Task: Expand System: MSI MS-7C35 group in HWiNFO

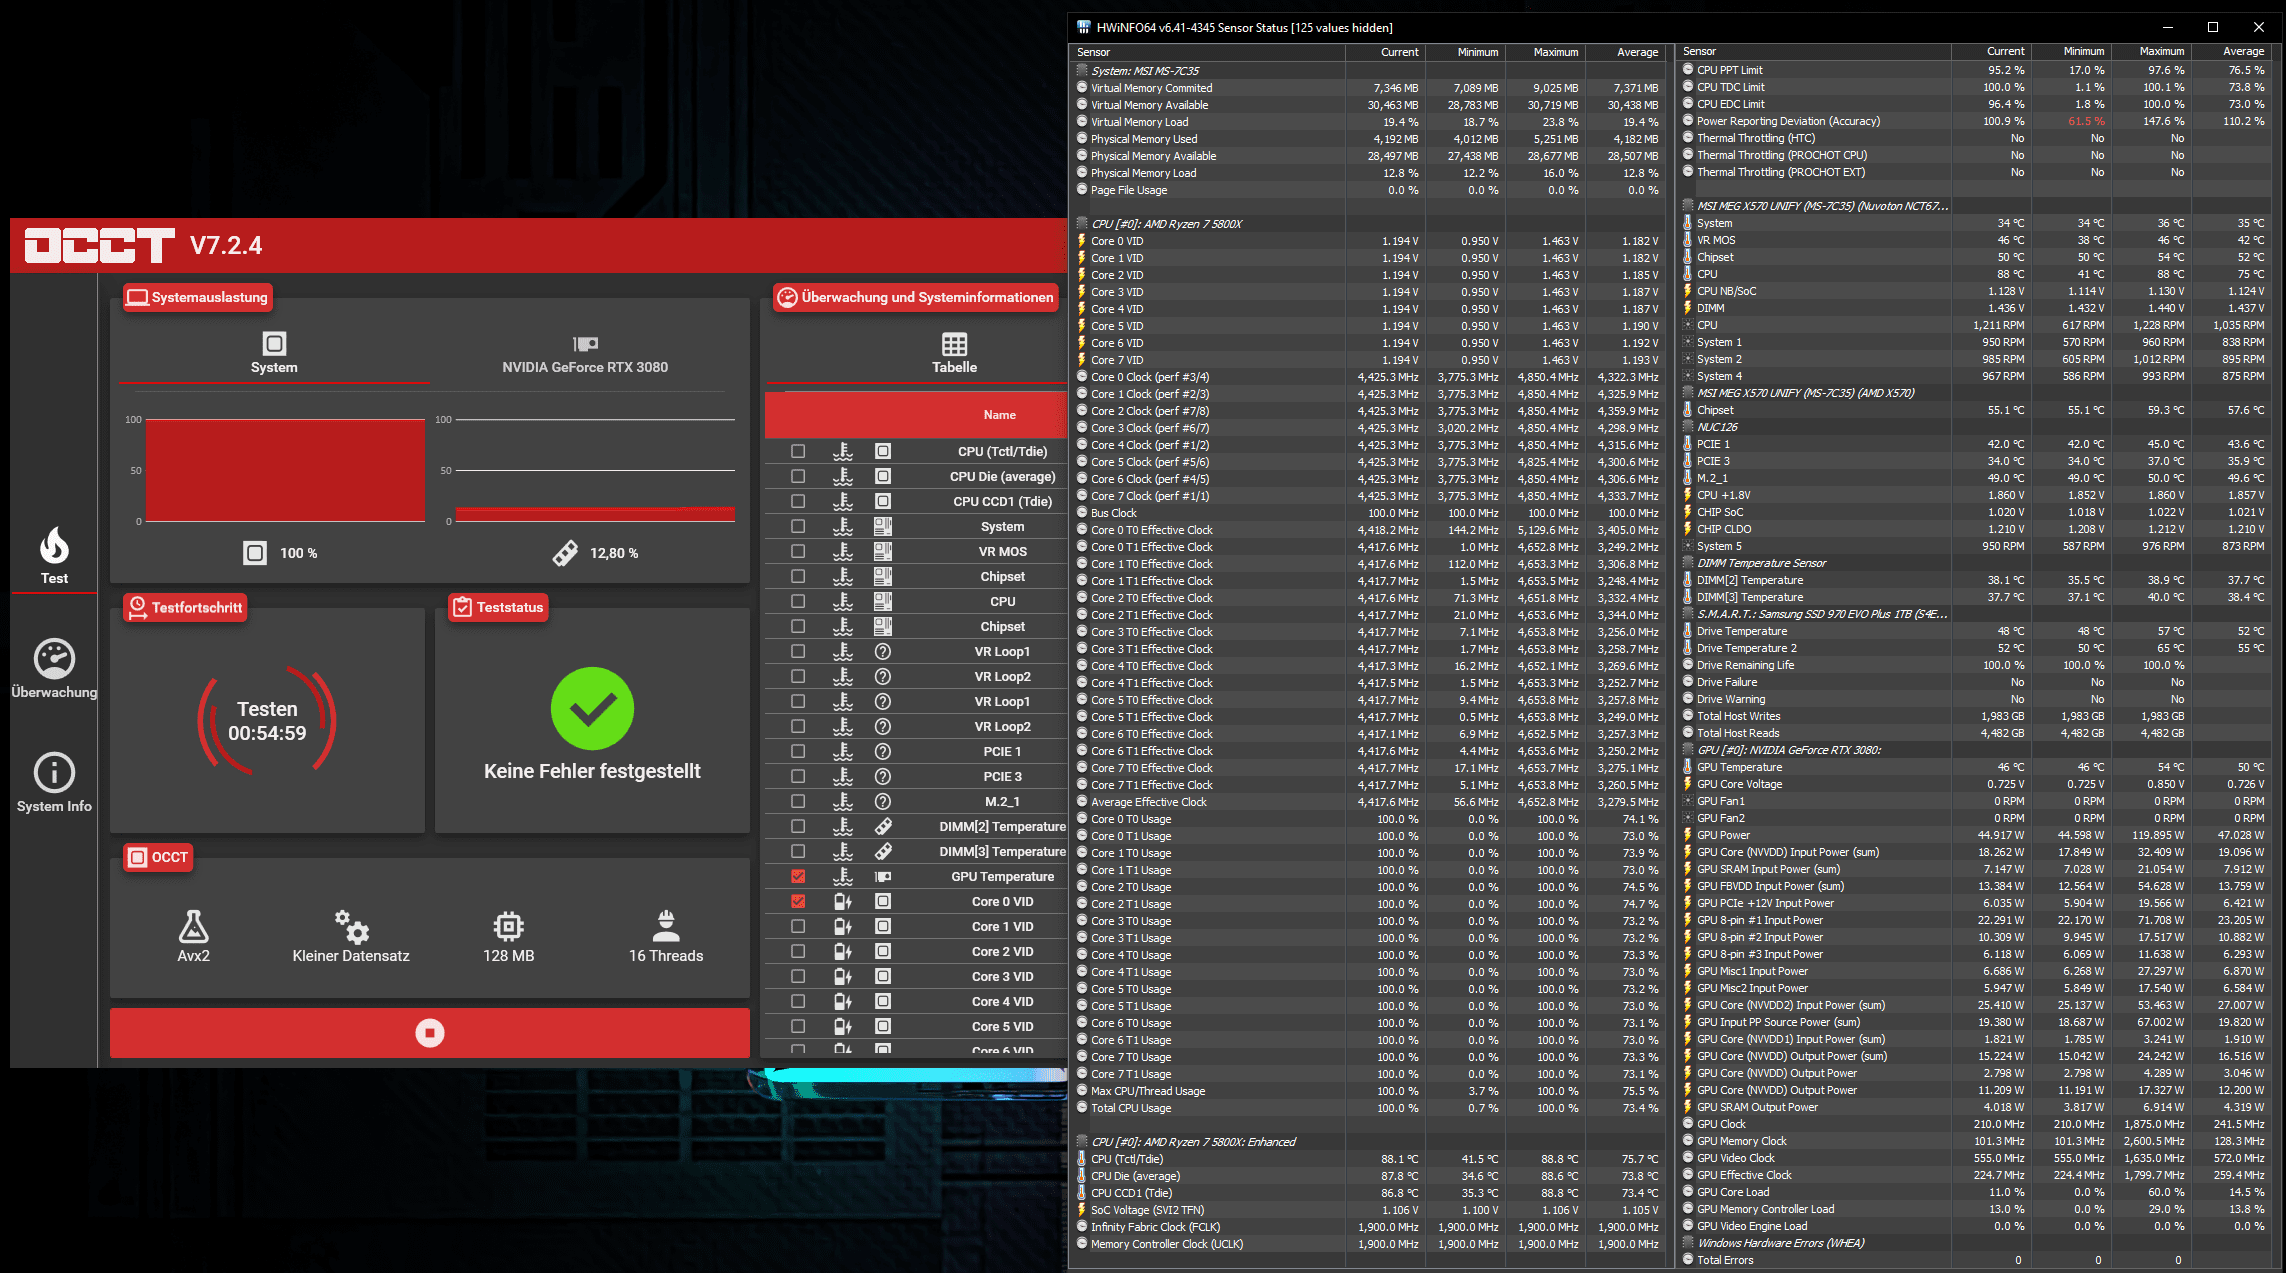Action: coord(1082,71)
